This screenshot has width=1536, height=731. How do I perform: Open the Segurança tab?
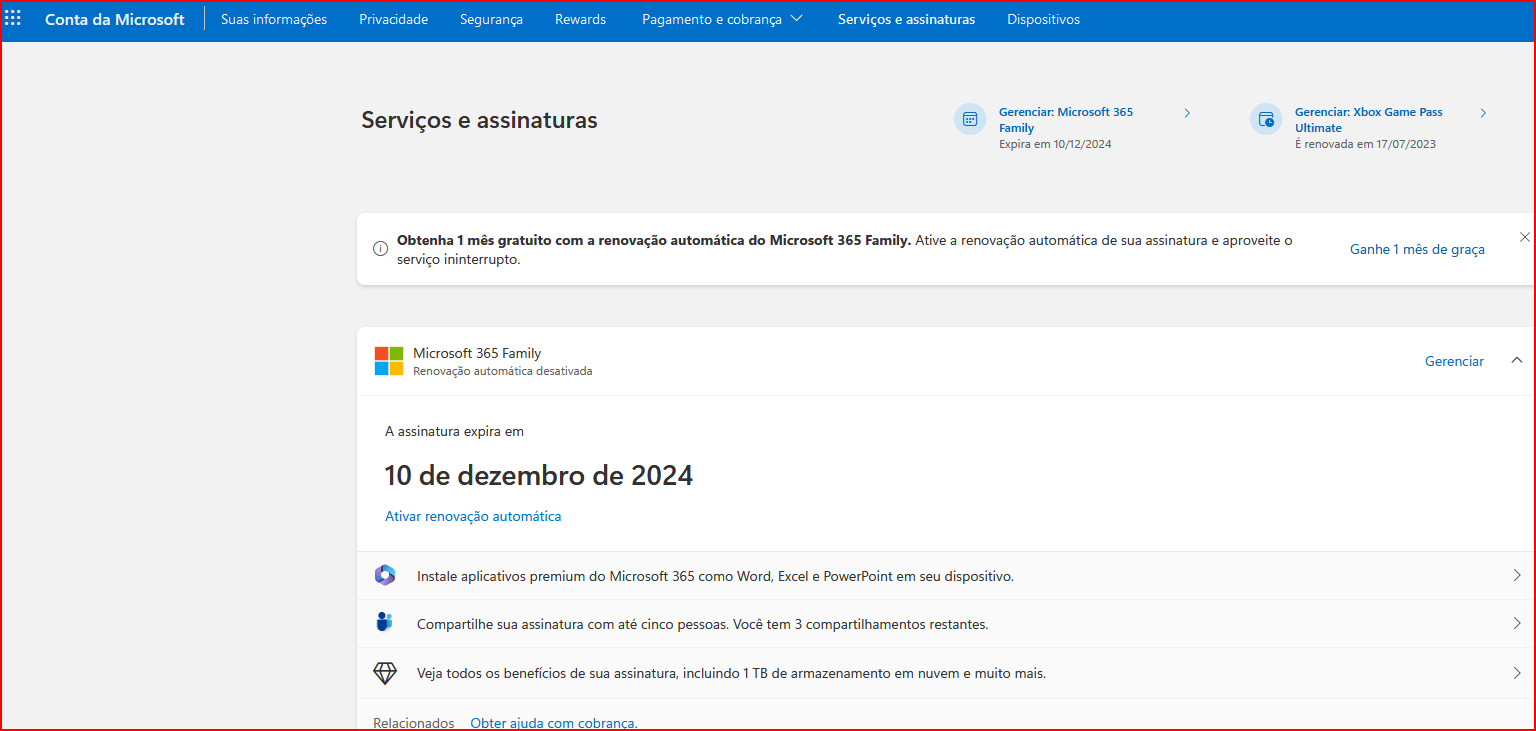point(491,19)
